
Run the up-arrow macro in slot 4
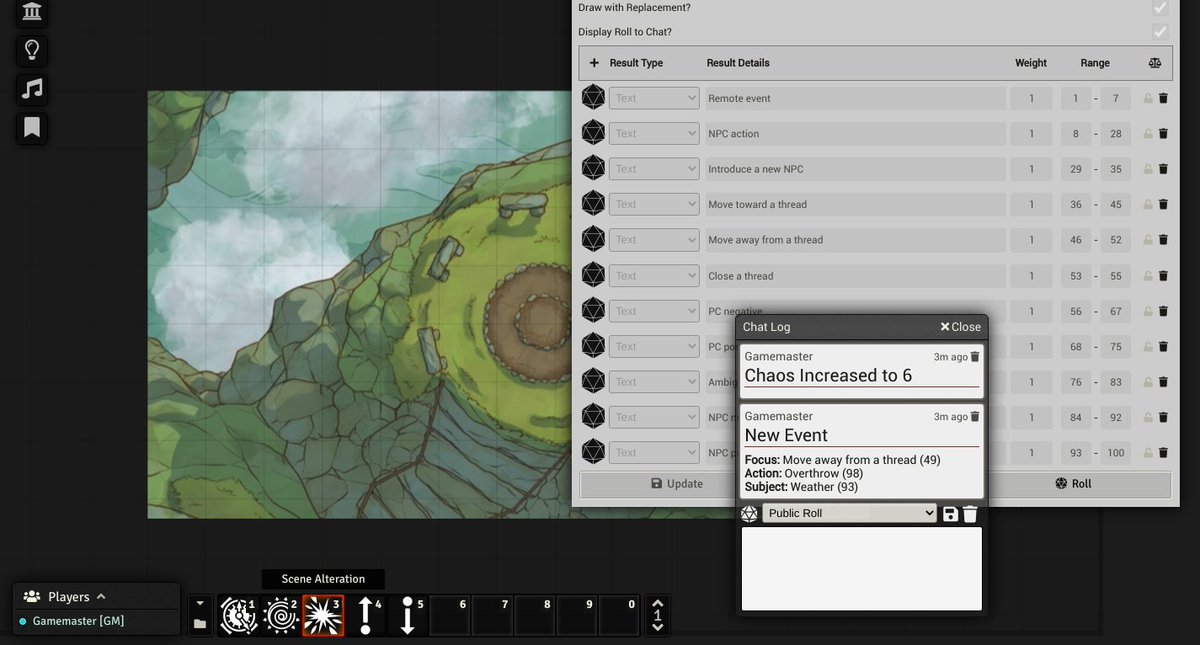365,615
